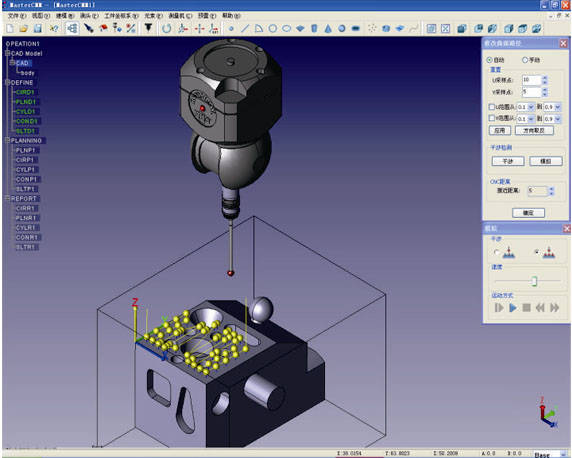
Task: Select the cone element tool
Action: click(x=328, y=28)
